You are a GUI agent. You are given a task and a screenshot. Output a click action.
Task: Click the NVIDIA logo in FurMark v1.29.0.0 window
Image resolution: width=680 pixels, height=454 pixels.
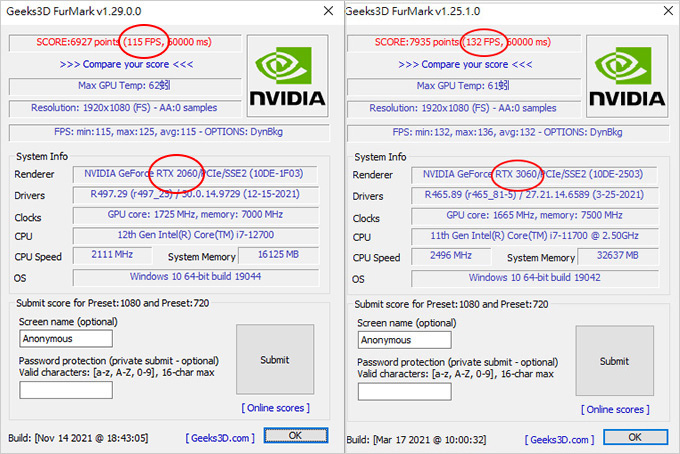tap(288, 76)
